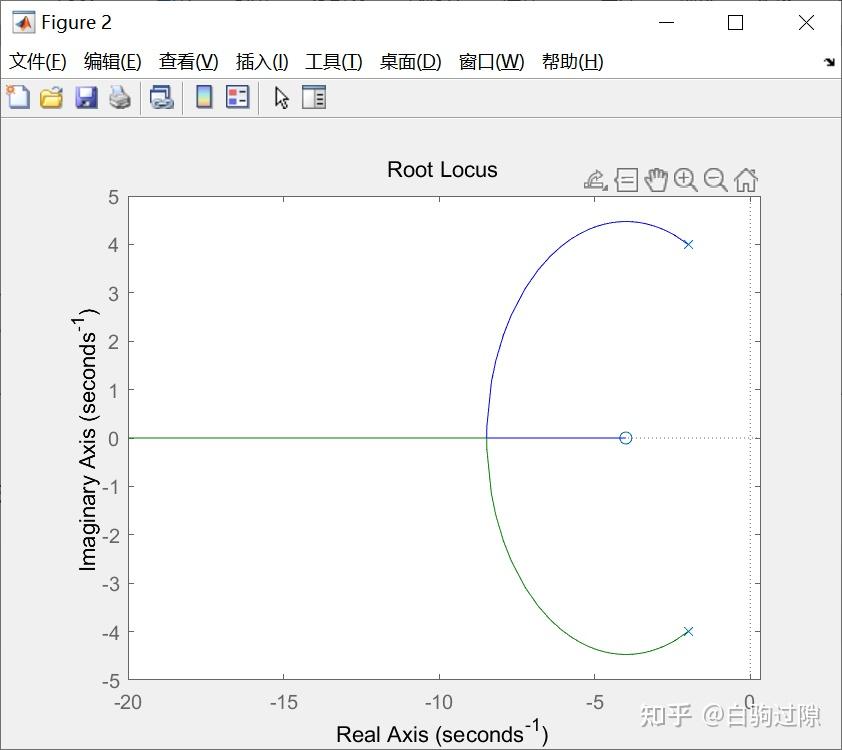Minimize the Figure 2 window

(666, 23)
